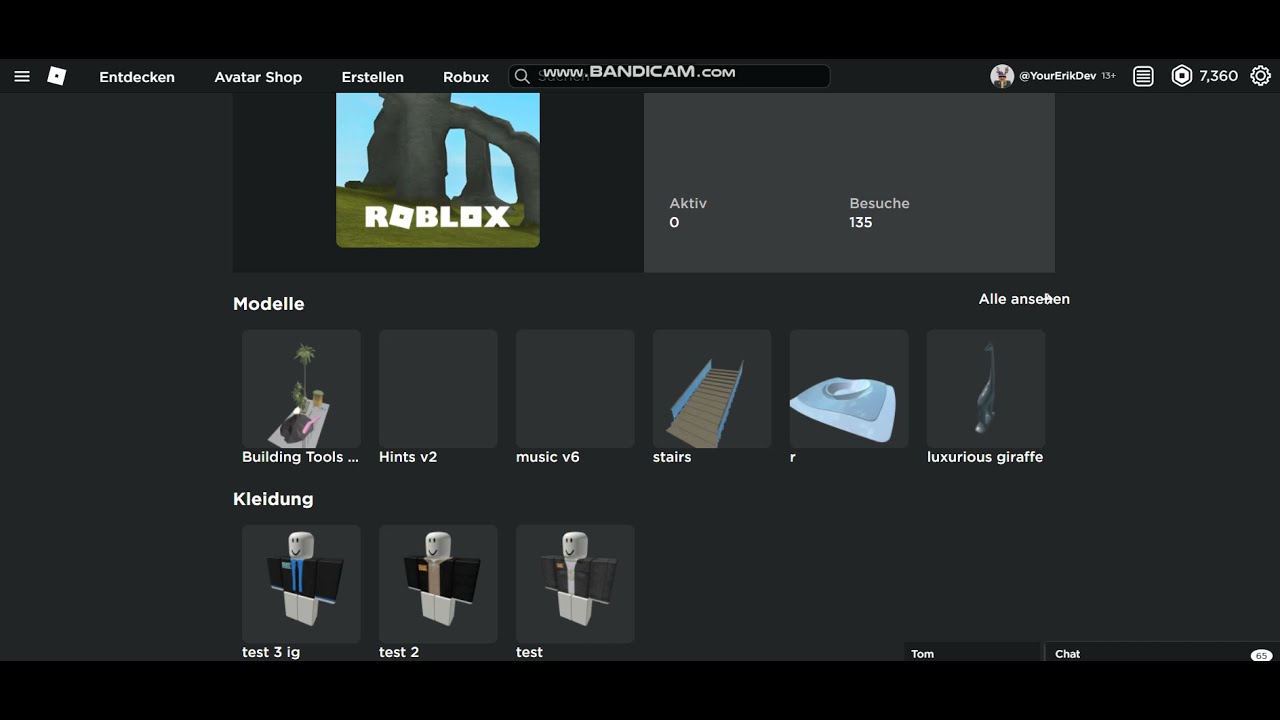Open the Robux balance icon
The height and width of the screenshot is (720, 1280).
pos(1182,76)
